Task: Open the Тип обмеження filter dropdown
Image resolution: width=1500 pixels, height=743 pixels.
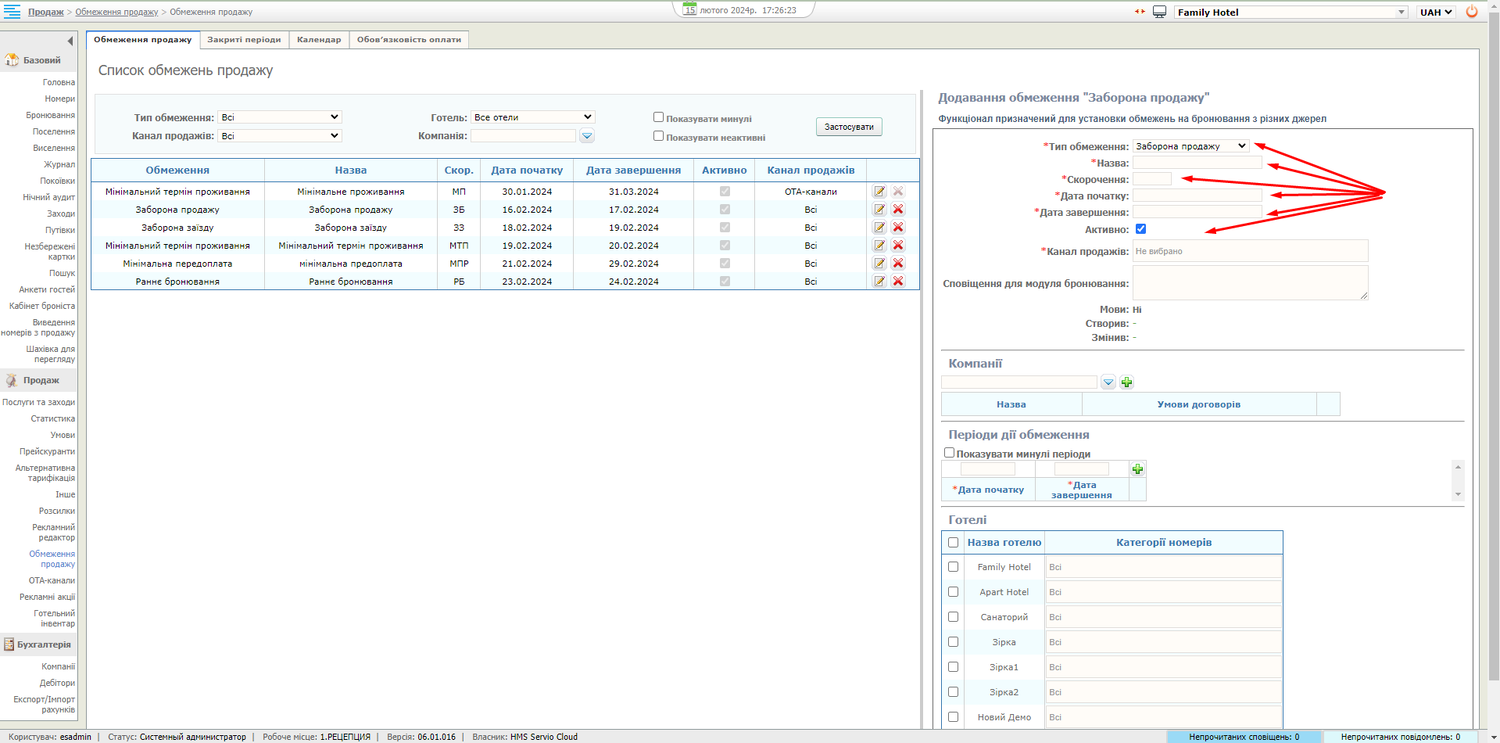Action: point(280,117)
